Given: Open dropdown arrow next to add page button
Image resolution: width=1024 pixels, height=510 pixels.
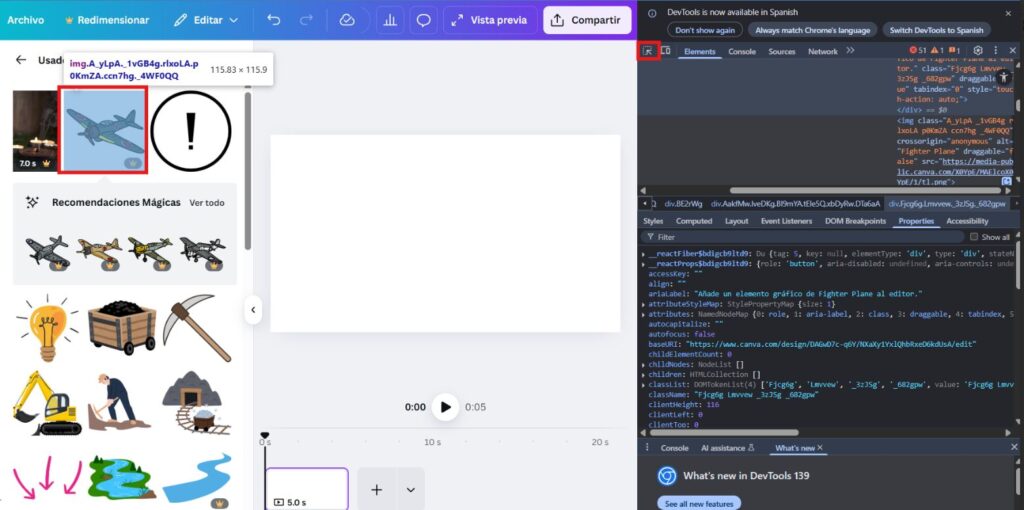Looking at the screenshot, I should 410,490.
